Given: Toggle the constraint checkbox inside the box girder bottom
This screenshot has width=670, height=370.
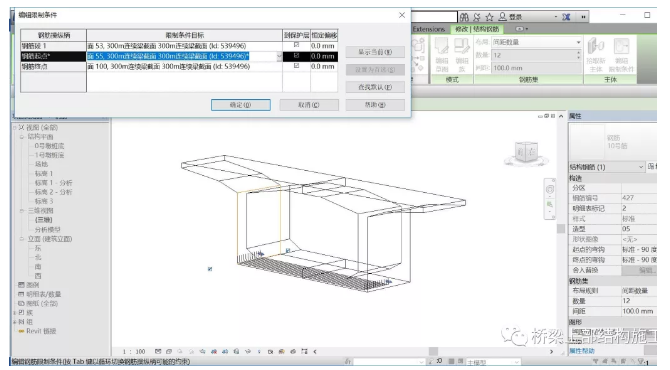Looking at the screenshot, I should (288, 250).
